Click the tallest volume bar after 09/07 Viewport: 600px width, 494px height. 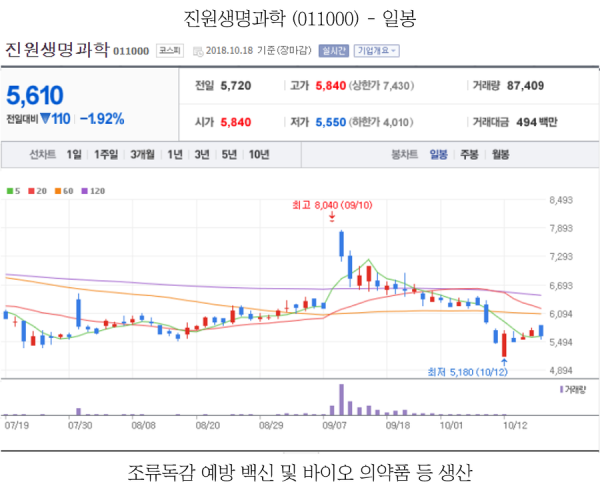pos(341,399)
